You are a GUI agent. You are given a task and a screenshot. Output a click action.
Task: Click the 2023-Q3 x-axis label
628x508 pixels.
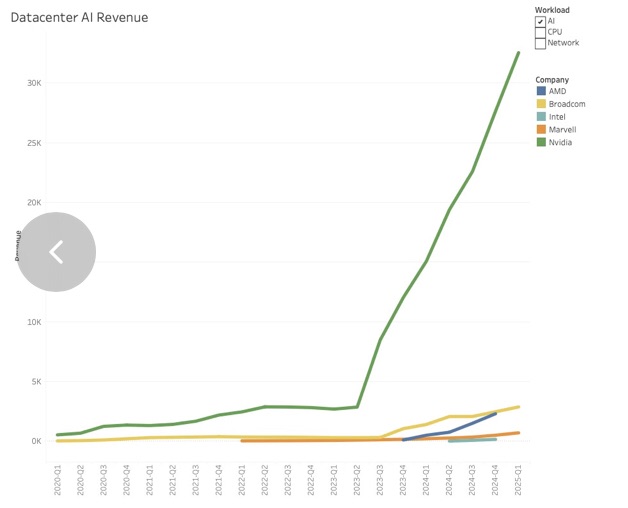tap(380, 478)
